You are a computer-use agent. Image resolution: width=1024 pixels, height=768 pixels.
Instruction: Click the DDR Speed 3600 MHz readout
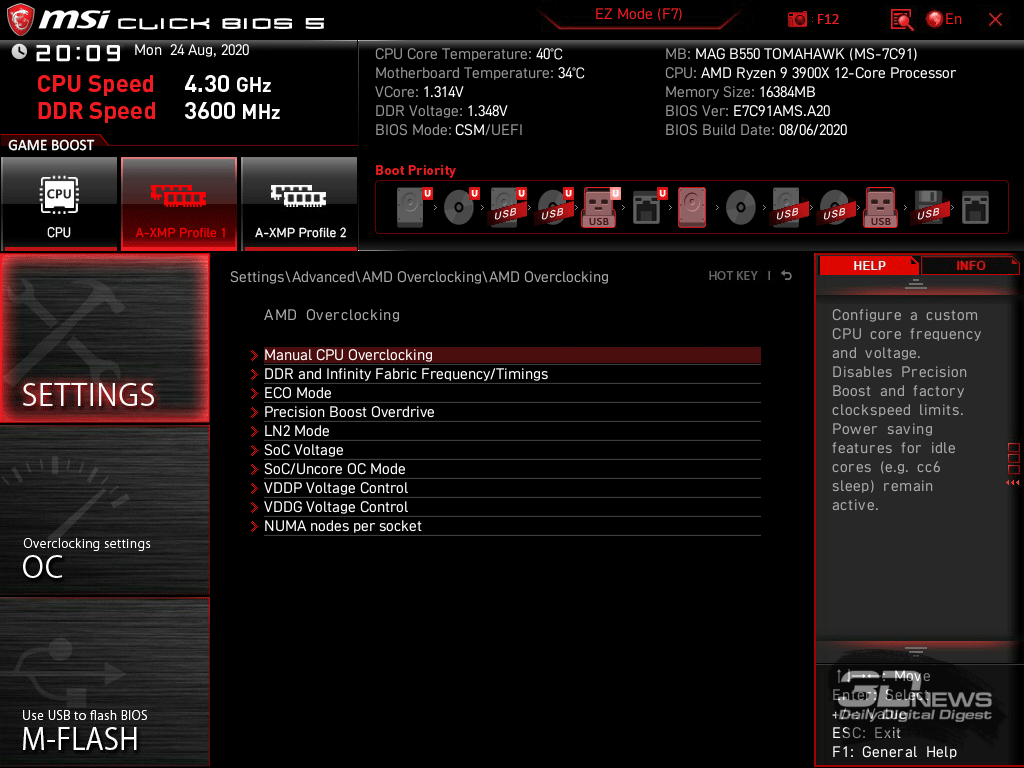(x=159, y=111)
